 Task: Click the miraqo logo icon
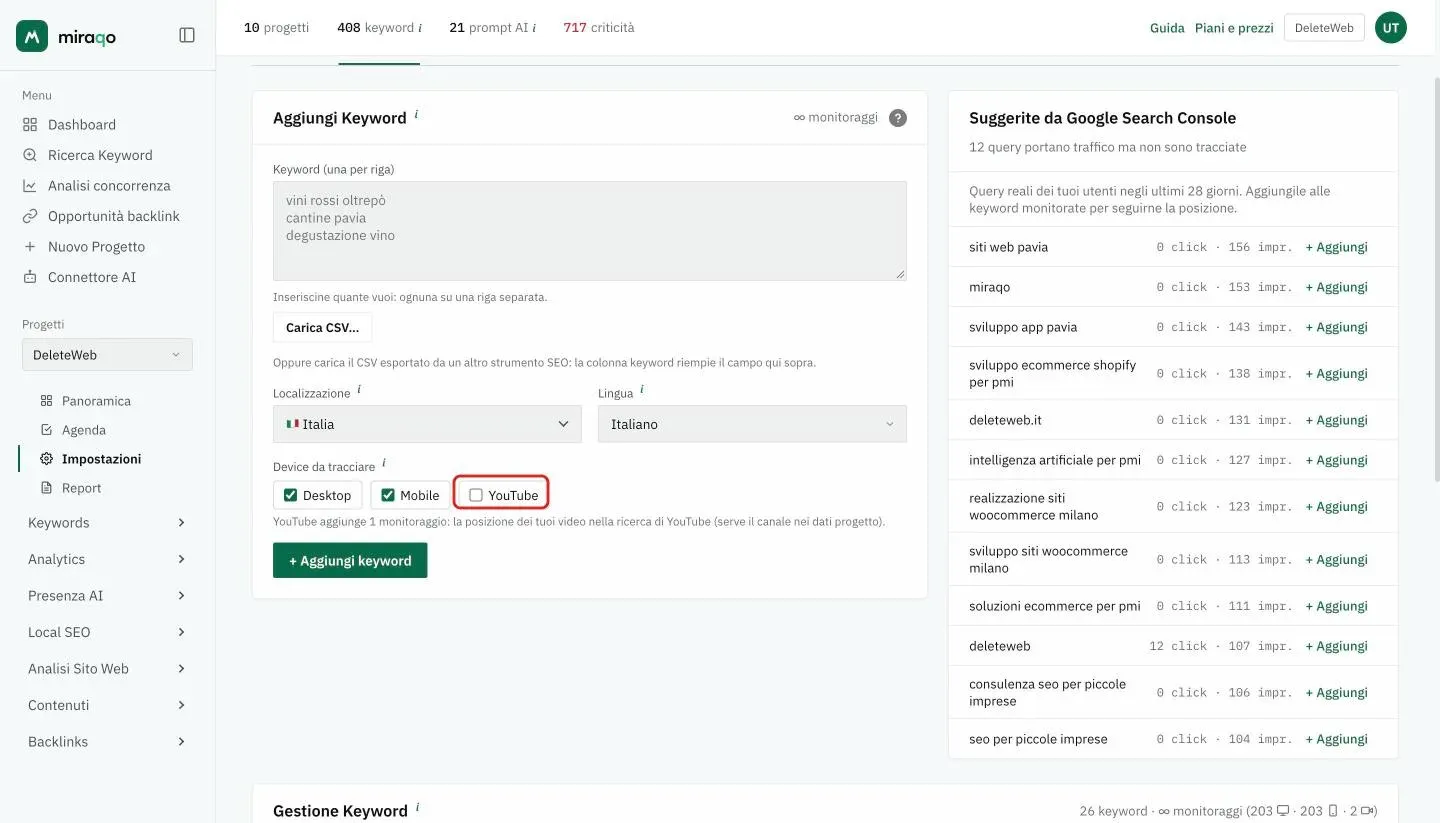click(32, 36)
